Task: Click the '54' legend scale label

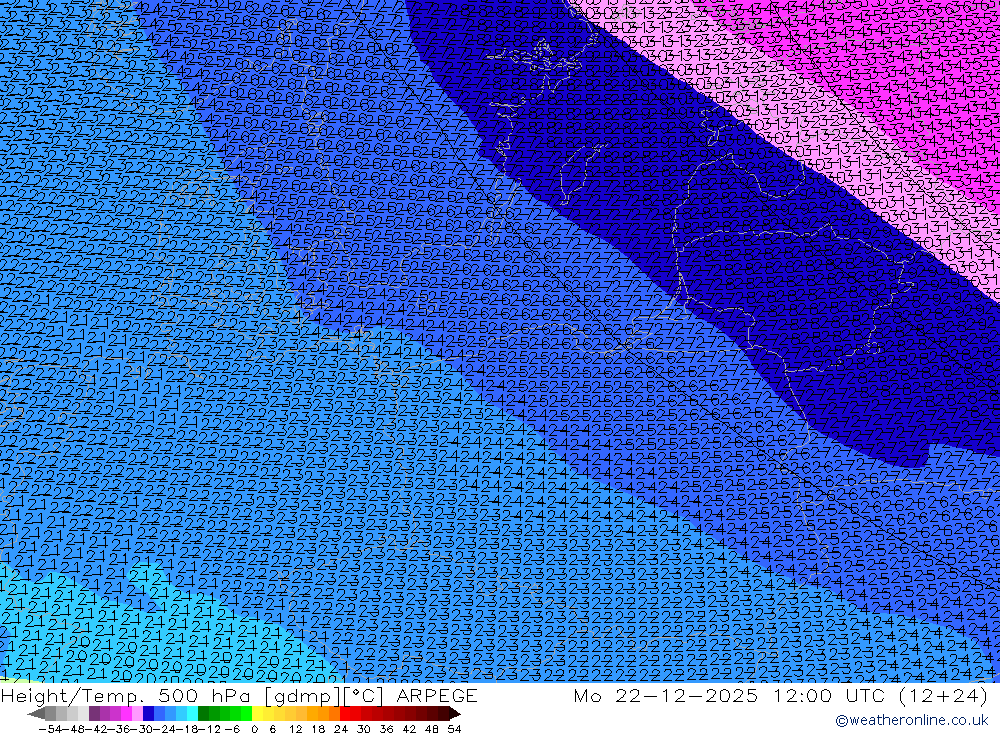Action: coord(454,729)
